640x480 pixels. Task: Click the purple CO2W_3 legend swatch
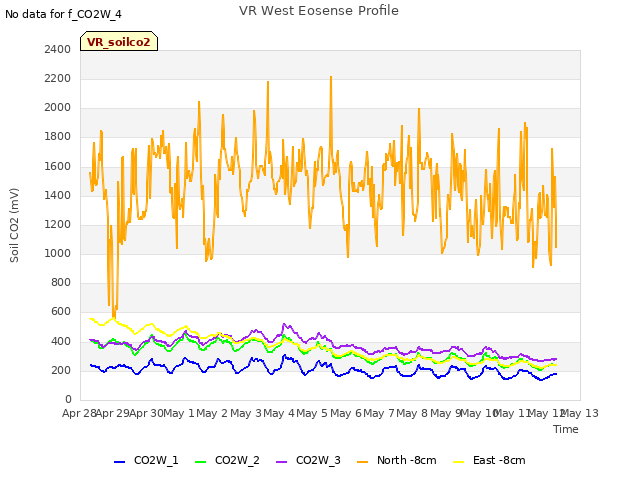click(x=282, y=462)
